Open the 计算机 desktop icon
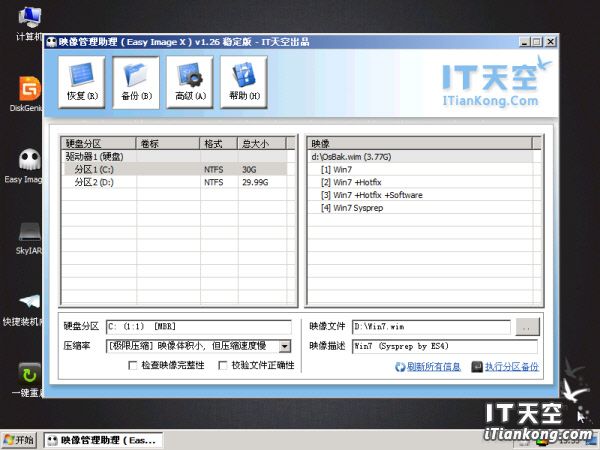Image resolution: width=600 pixels, height=450 pixels. click(x=29, y=23)
